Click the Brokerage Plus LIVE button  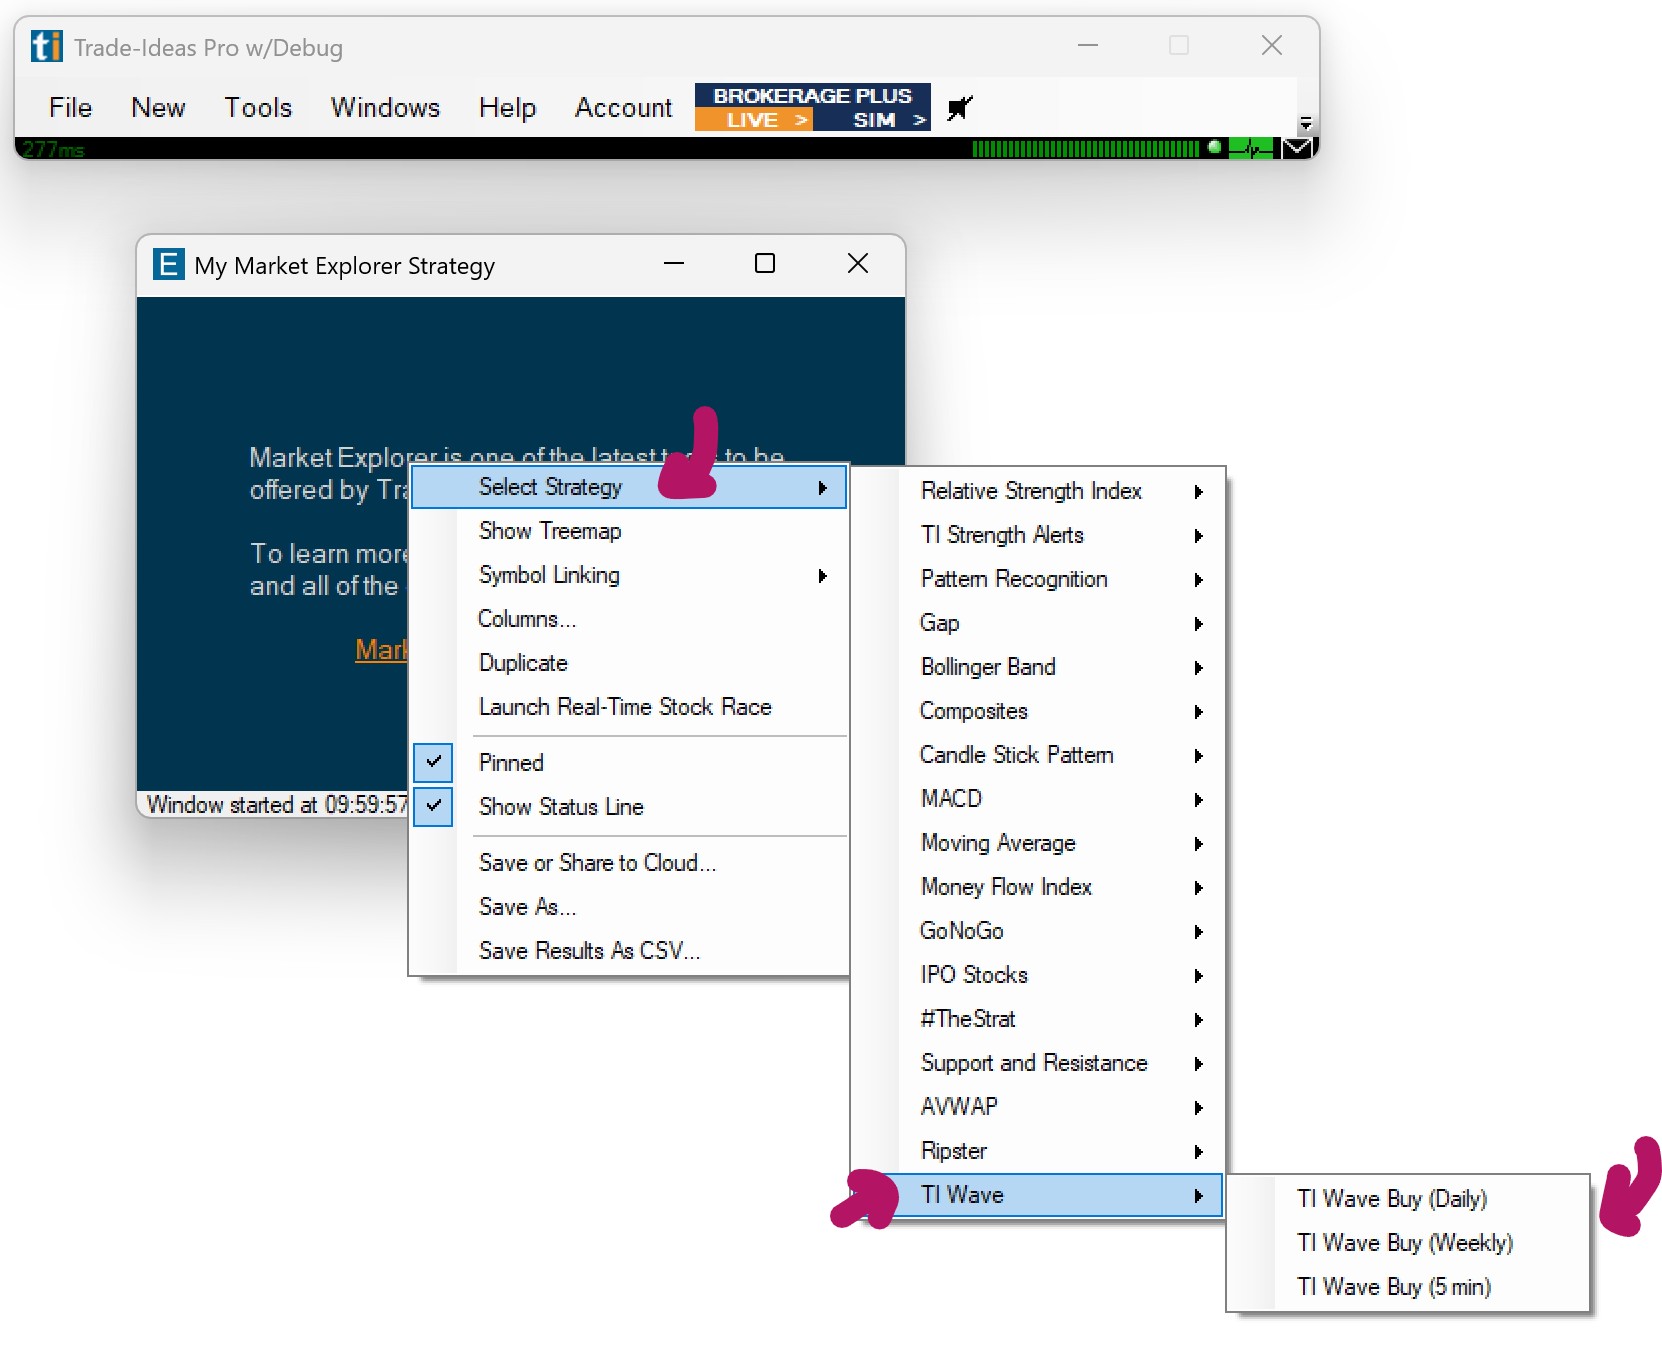(754, 120)
